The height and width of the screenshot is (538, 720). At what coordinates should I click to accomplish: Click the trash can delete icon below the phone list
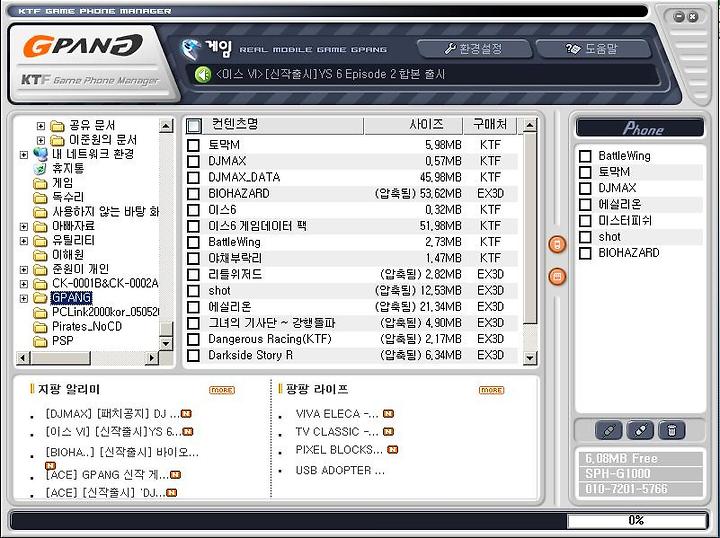click(671, 431)
